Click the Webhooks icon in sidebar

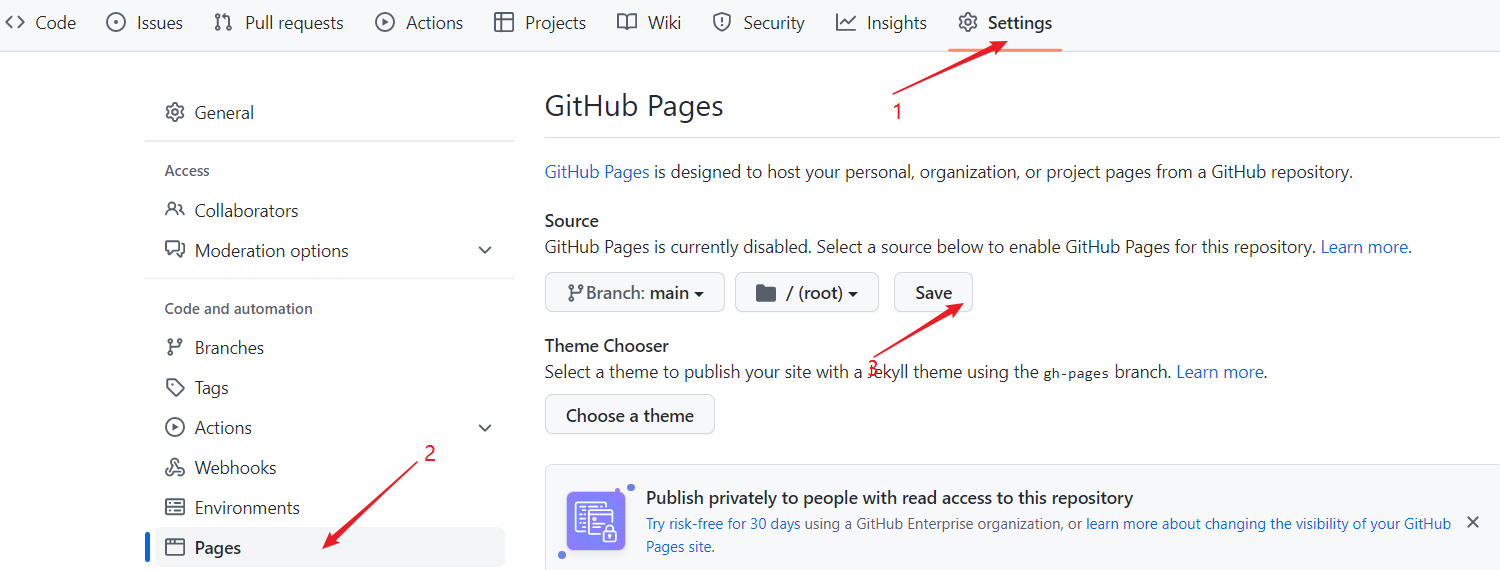(175, 468)
